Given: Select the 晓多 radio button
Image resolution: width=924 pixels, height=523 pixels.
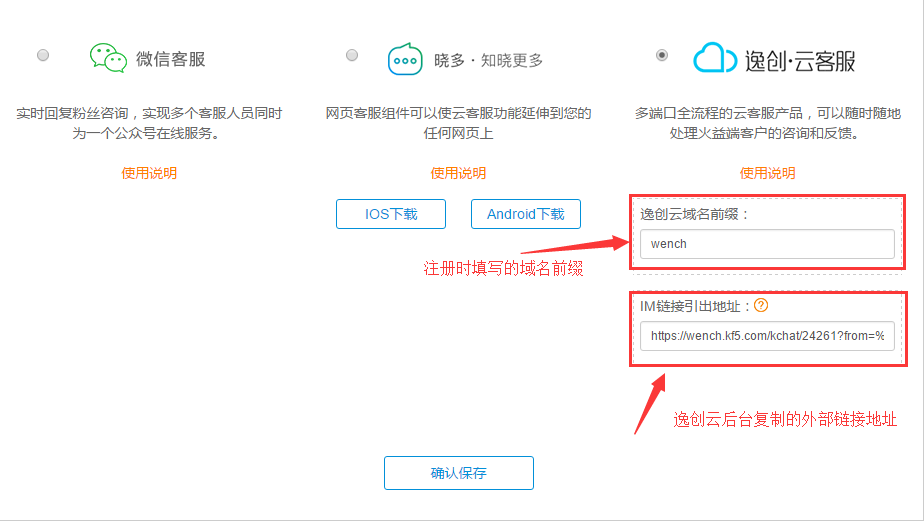Looking at the screenshot, I should [x=352, y=56].
